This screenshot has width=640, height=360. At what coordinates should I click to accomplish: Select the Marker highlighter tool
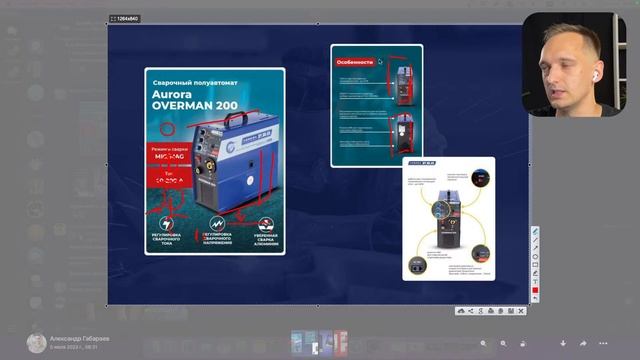coord(535,273)
